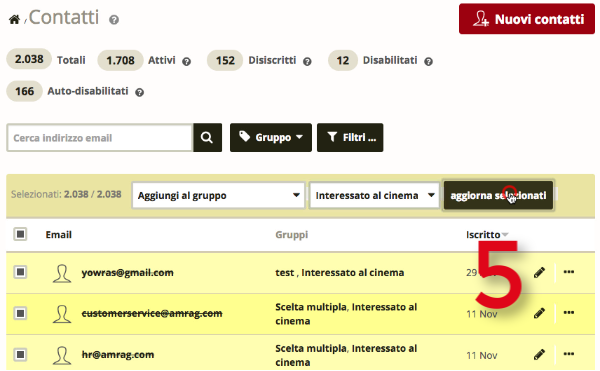Open more options for customerservice@amrag.com

click(x=569, y=312)
